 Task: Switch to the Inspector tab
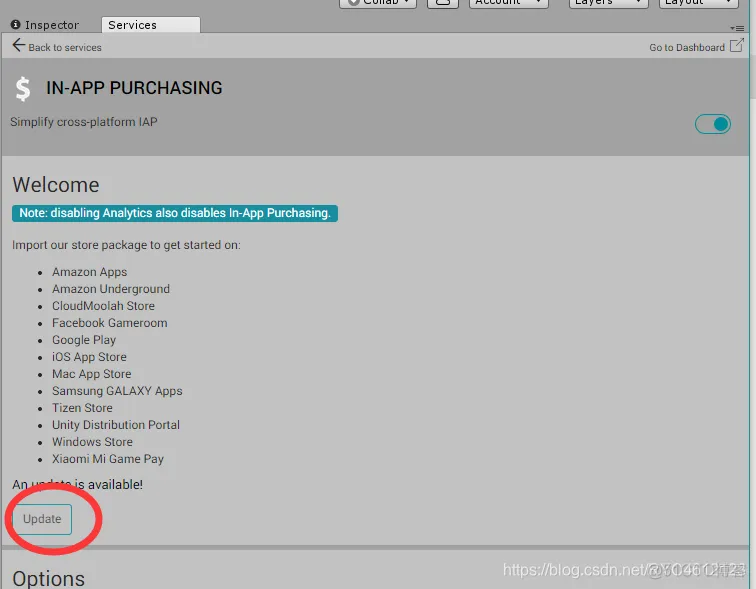(45, 25)
